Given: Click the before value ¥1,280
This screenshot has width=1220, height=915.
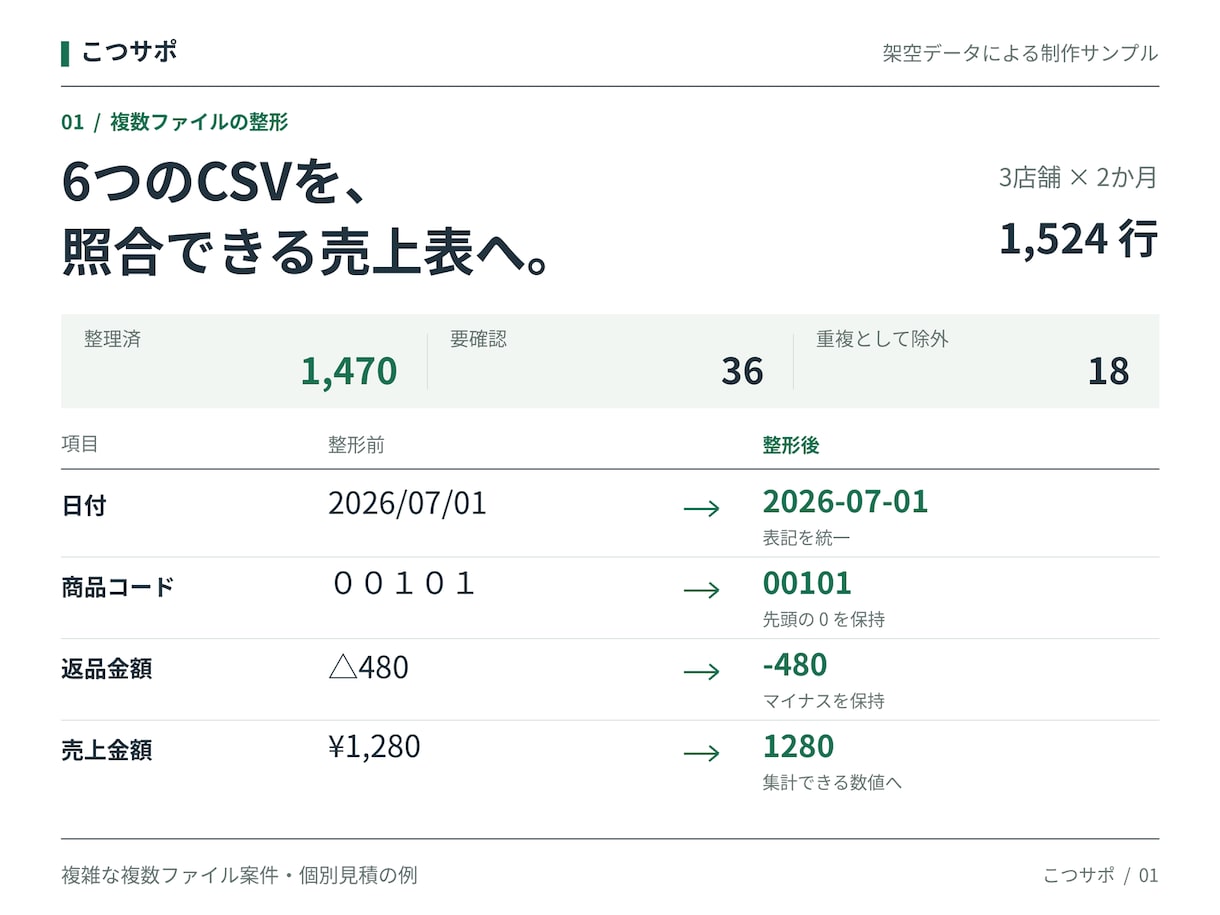Looking at the screenshot, I should pyautogui.click(x=374, y=747).
